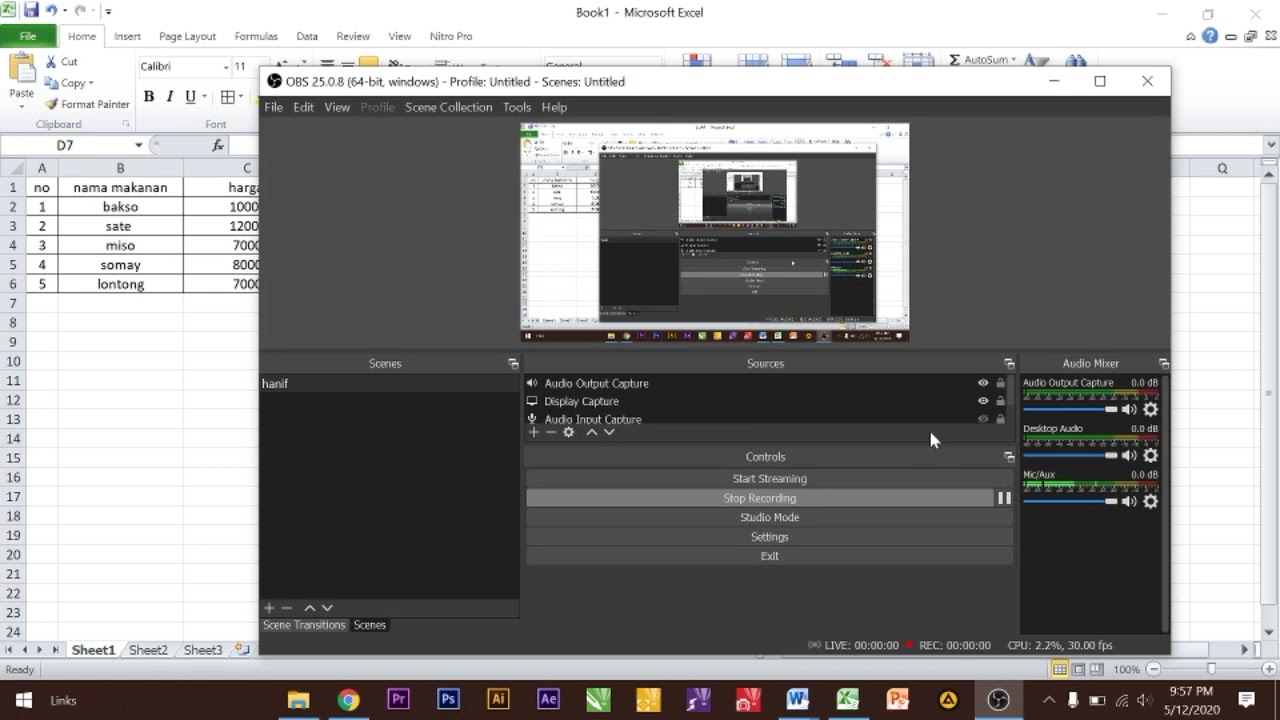
Task: Toggle lock on Audio Output Capture source
Action: [1000, 383]
